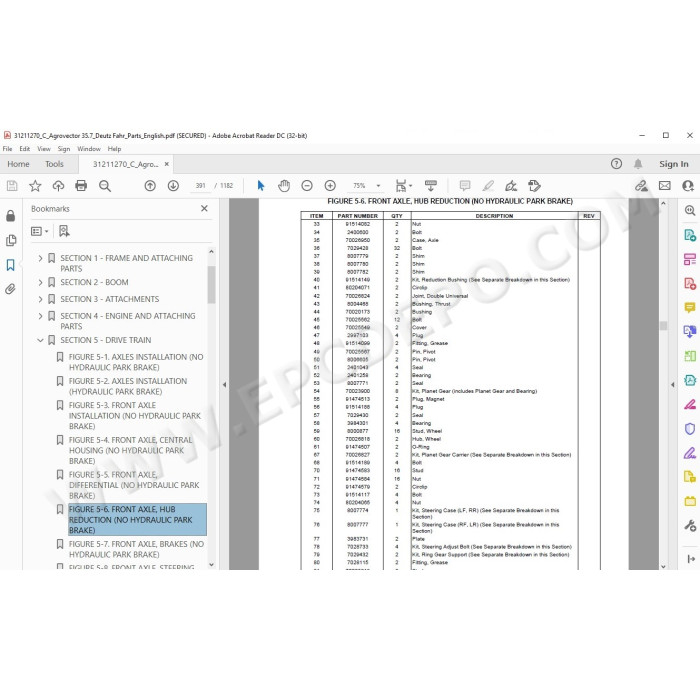Open the View menu

pos(44,149)
